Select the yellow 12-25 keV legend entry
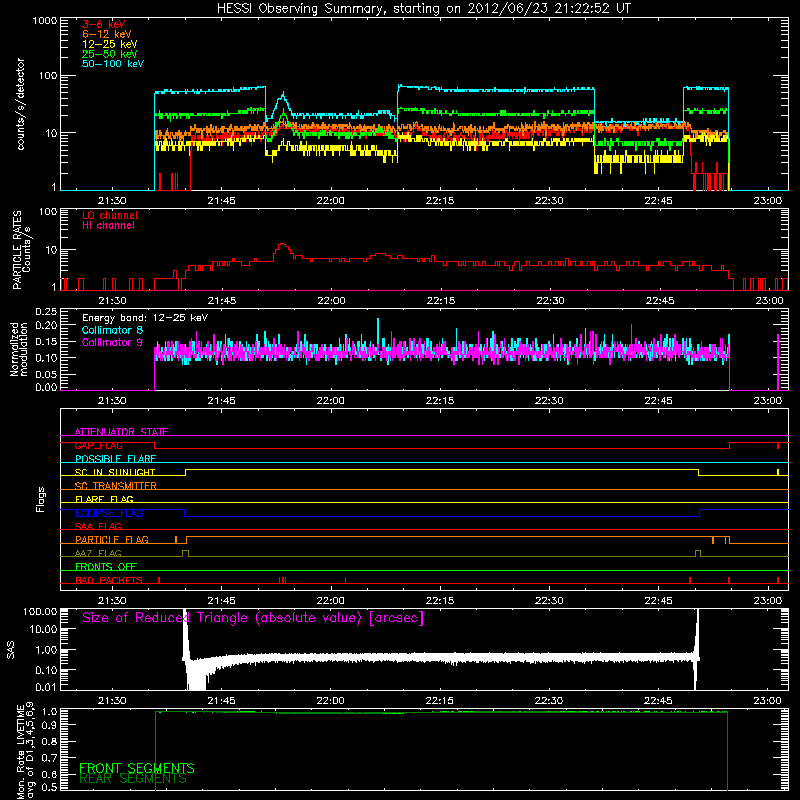The width and height of the screenshot is (800, 800). 110,44
